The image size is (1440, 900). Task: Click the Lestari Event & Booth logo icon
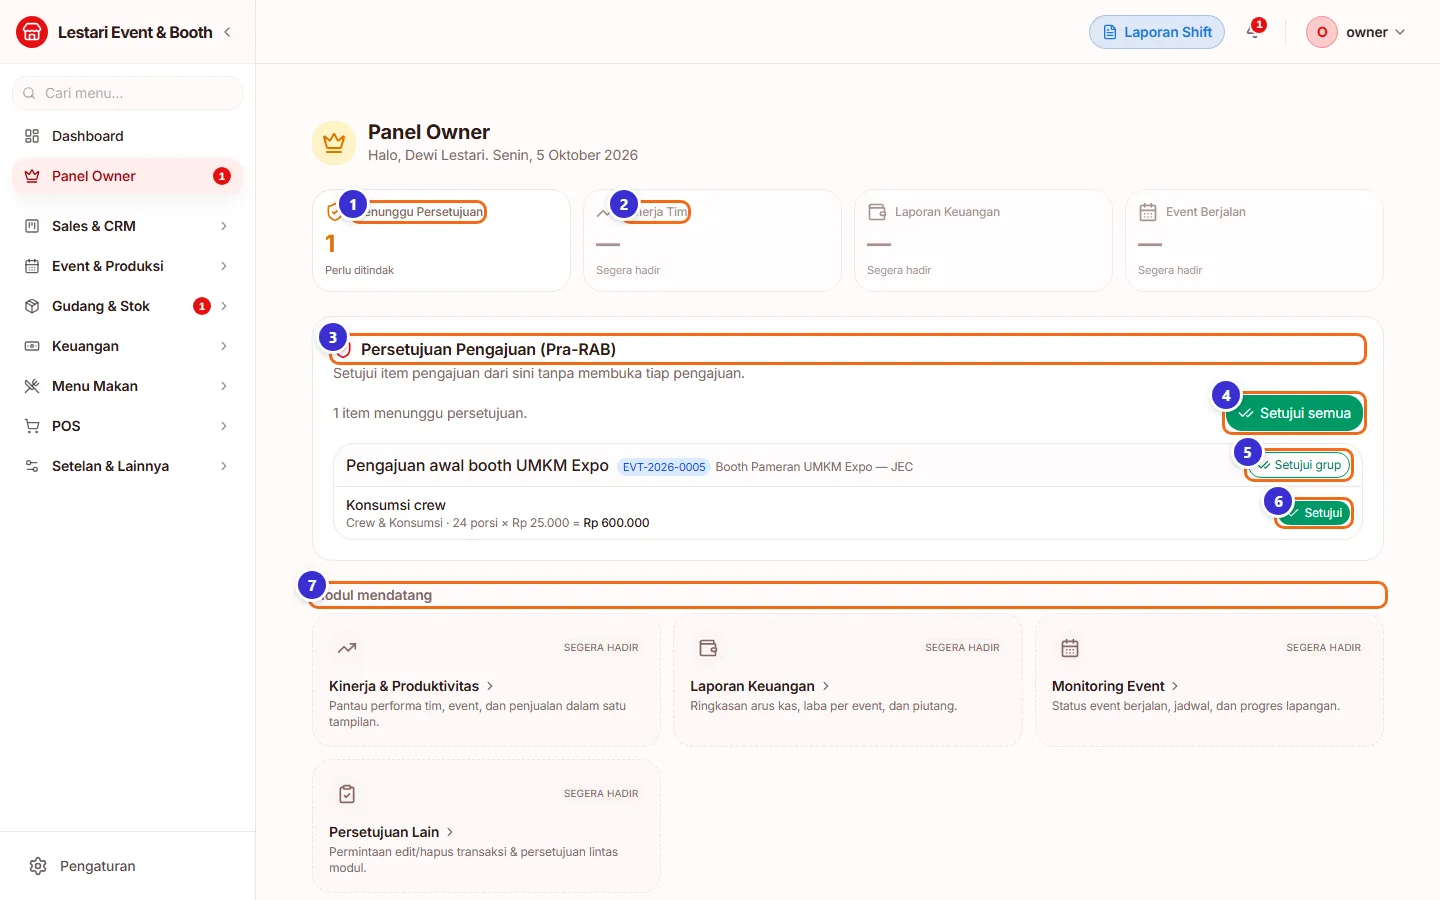pyautogui.click(x=32, y=32)
